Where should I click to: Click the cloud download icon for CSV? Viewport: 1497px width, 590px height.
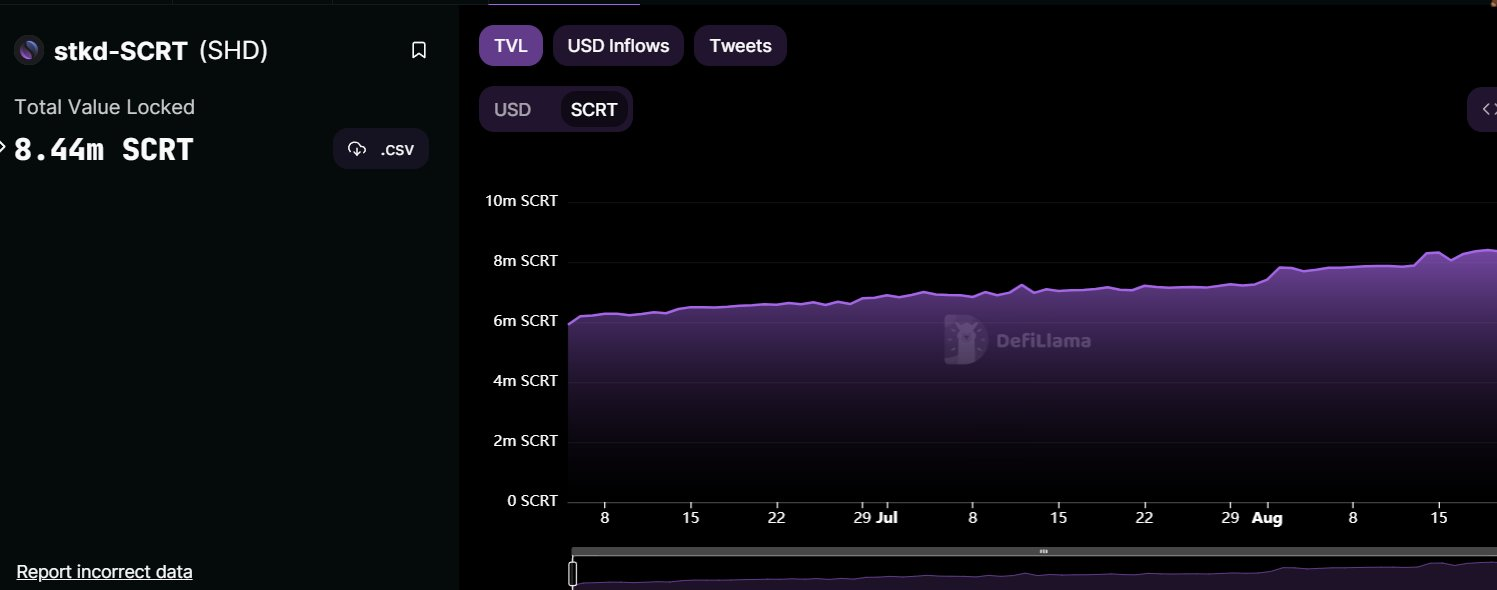click(x=357, y=149)
